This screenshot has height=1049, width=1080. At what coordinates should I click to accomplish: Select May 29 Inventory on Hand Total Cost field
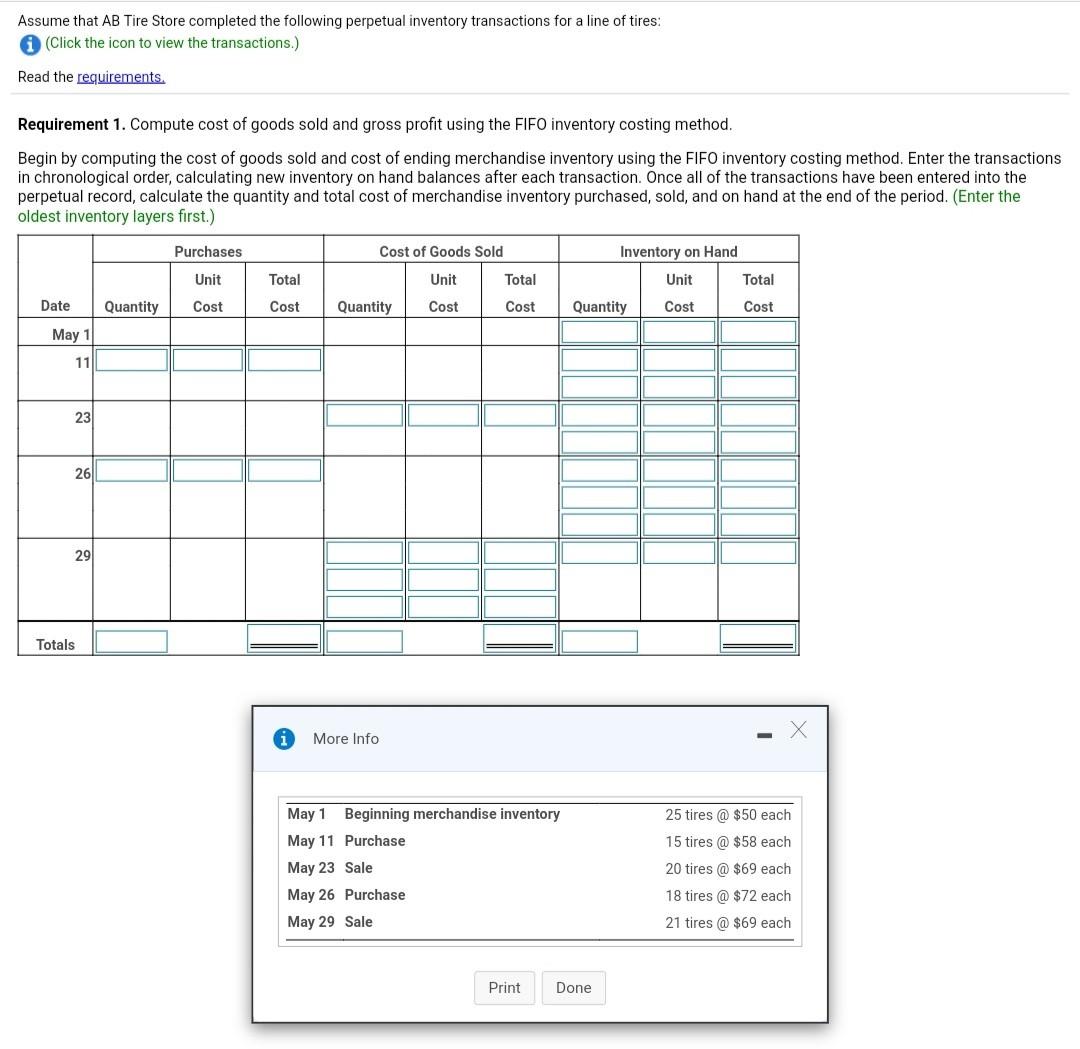coord(758,552)
